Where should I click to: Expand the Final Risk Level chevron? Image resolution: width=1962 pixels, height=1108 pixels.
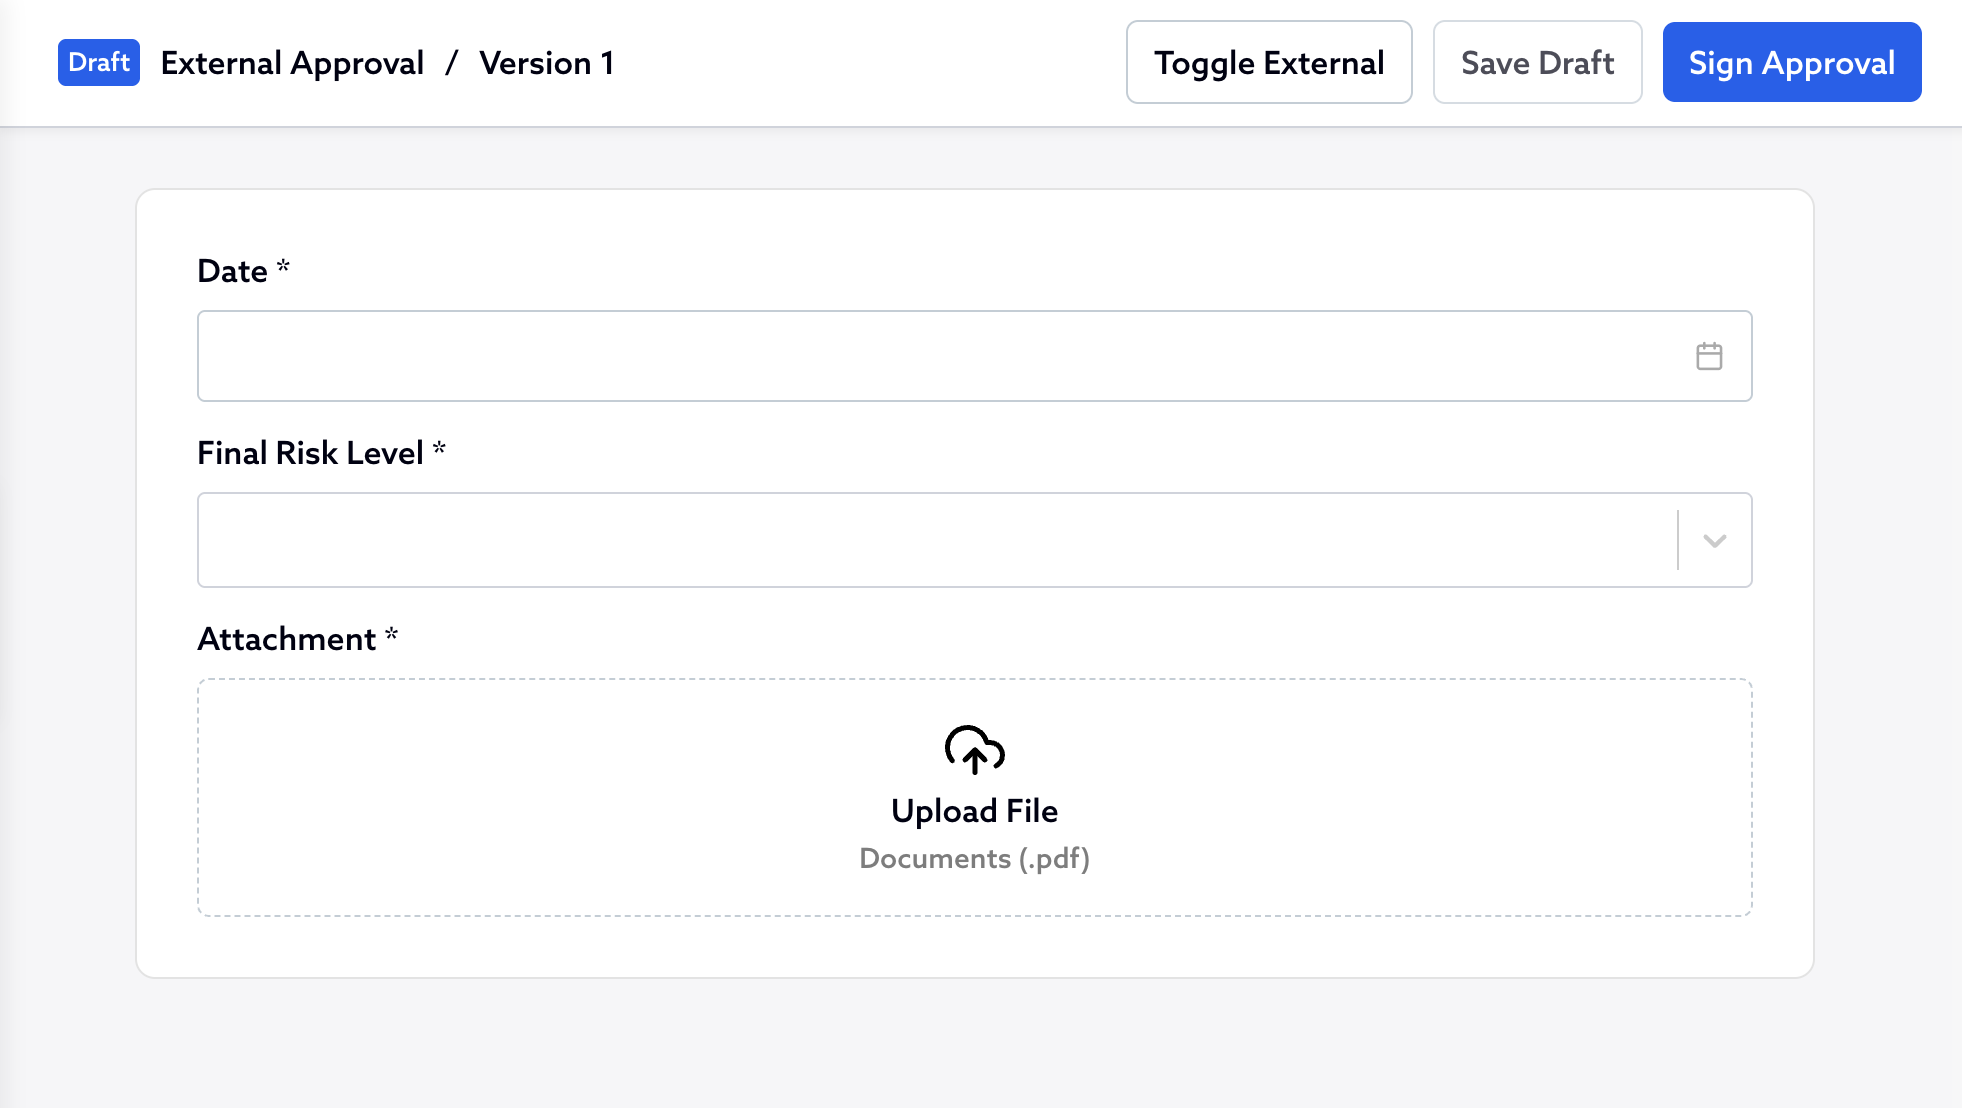click(x=1714, y=541)
